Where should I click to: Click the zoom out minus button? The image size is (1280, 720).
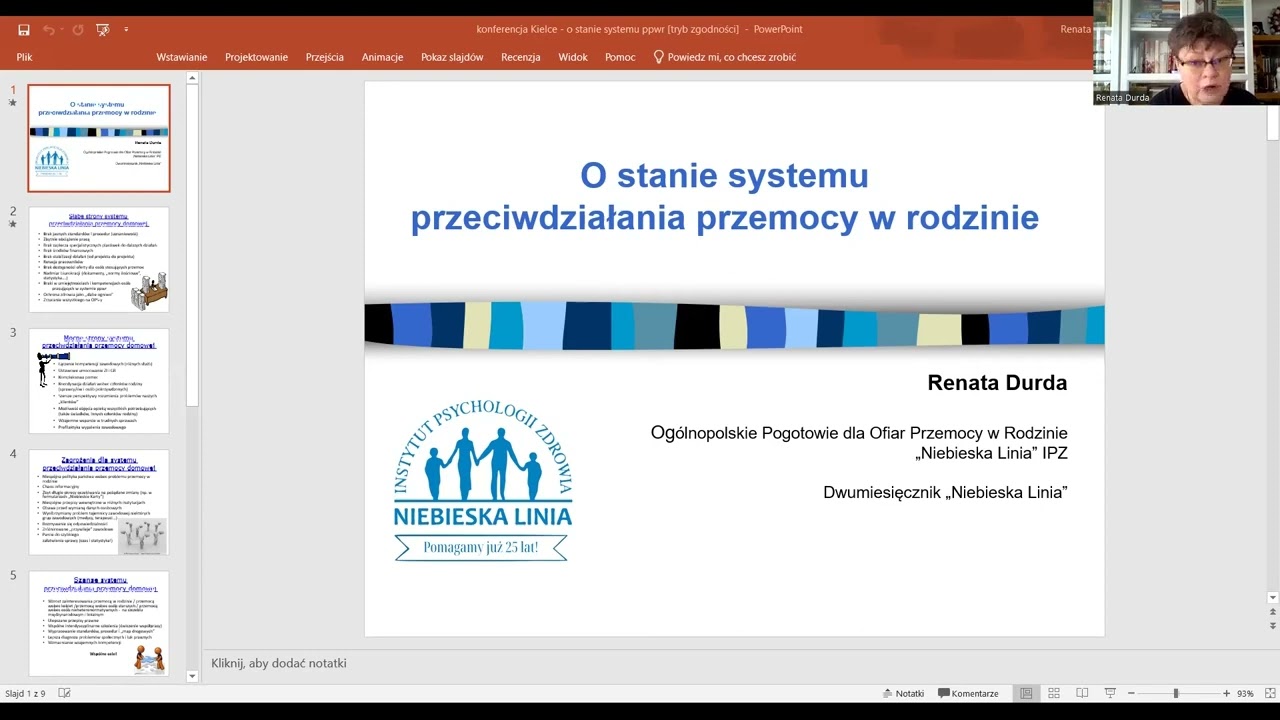coord(1131,693)
